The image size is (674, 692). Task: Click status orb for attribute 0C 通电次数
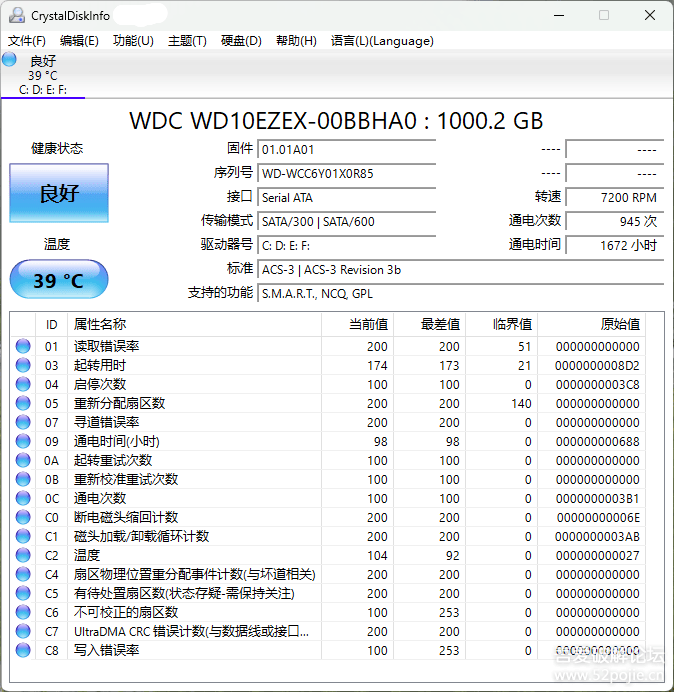[x=23, y=498]
